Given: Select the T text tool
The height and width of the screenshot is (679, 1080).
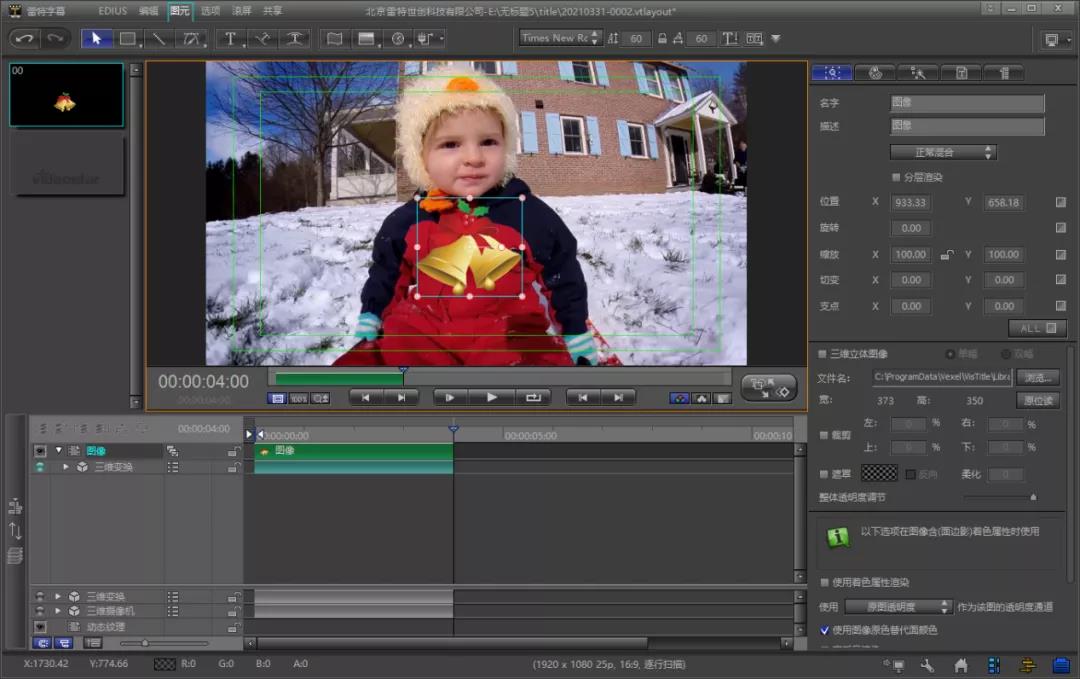Looking at the screenshot, I should 231,39.
